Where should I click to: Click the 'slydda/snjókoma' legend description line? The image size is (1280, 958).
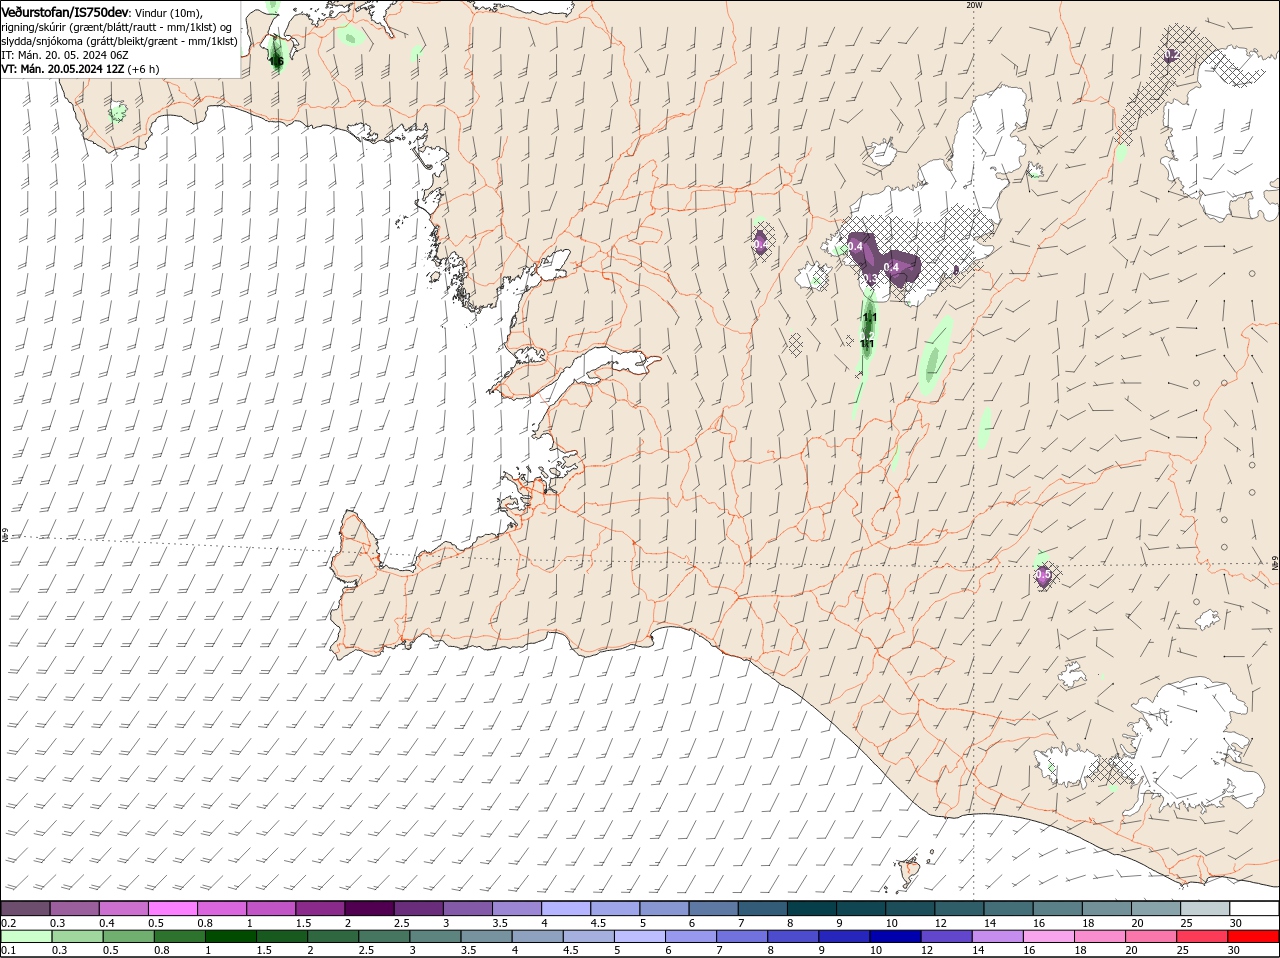[120, 41]
